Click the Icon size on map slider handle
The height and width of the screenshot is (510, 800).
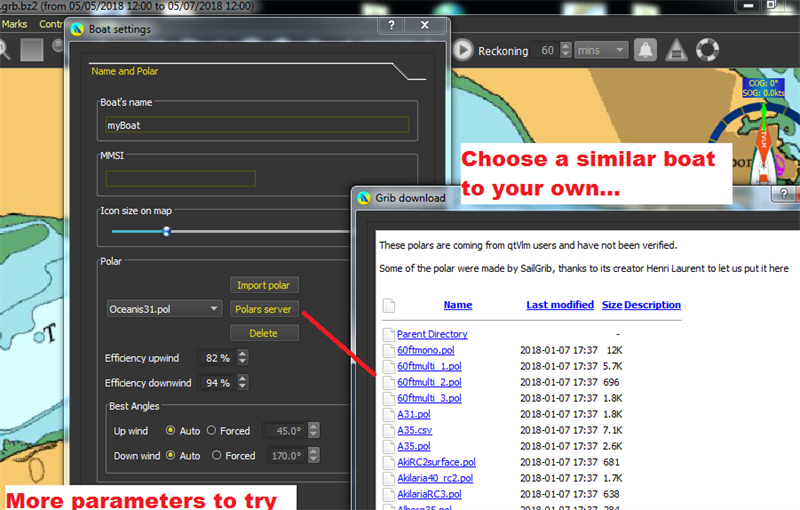[x=167, y=231]
